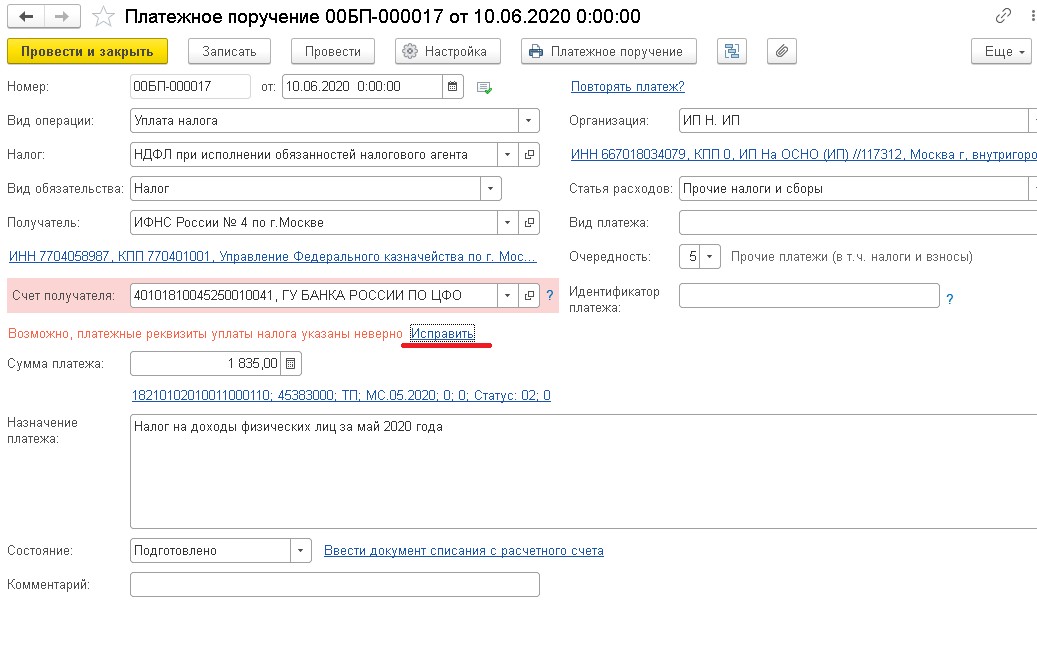Expand the Получатель dropdown
Viewport: 1037px width, 670px height.
coord(507,223)
